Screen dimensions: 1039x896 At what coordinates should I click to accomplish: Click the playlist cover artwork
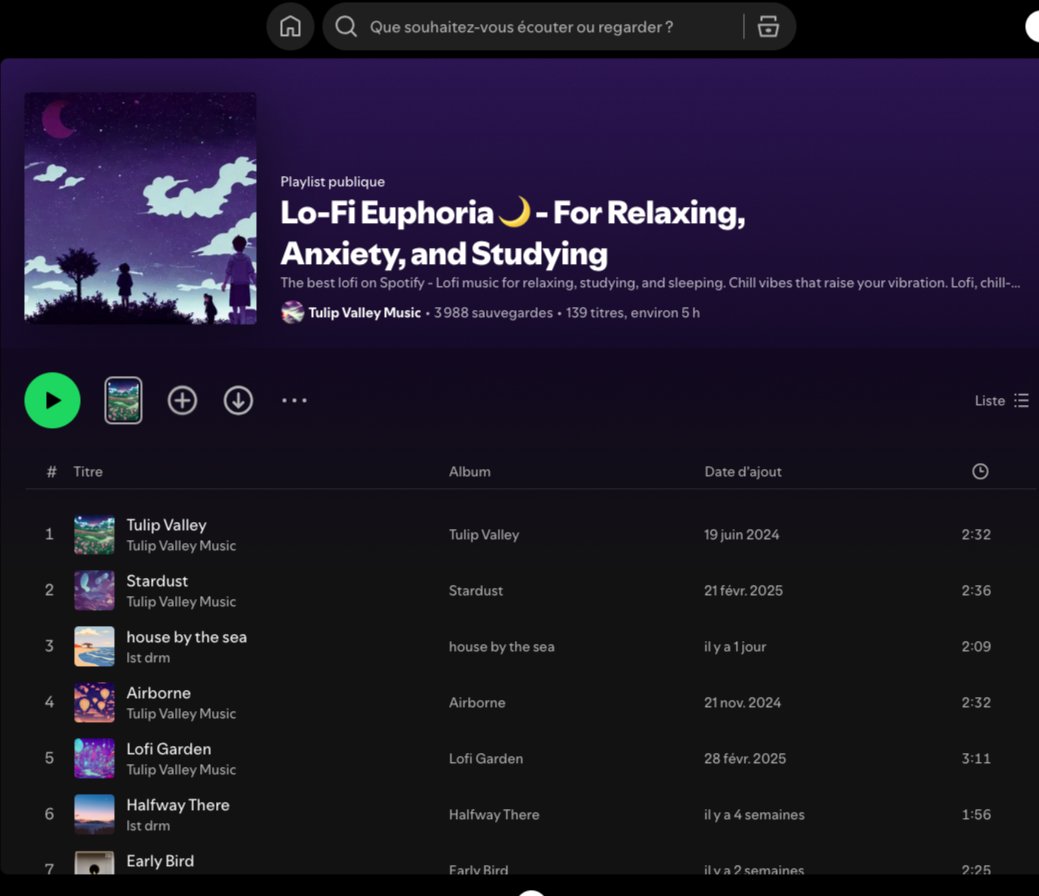(x=140, y=208)
